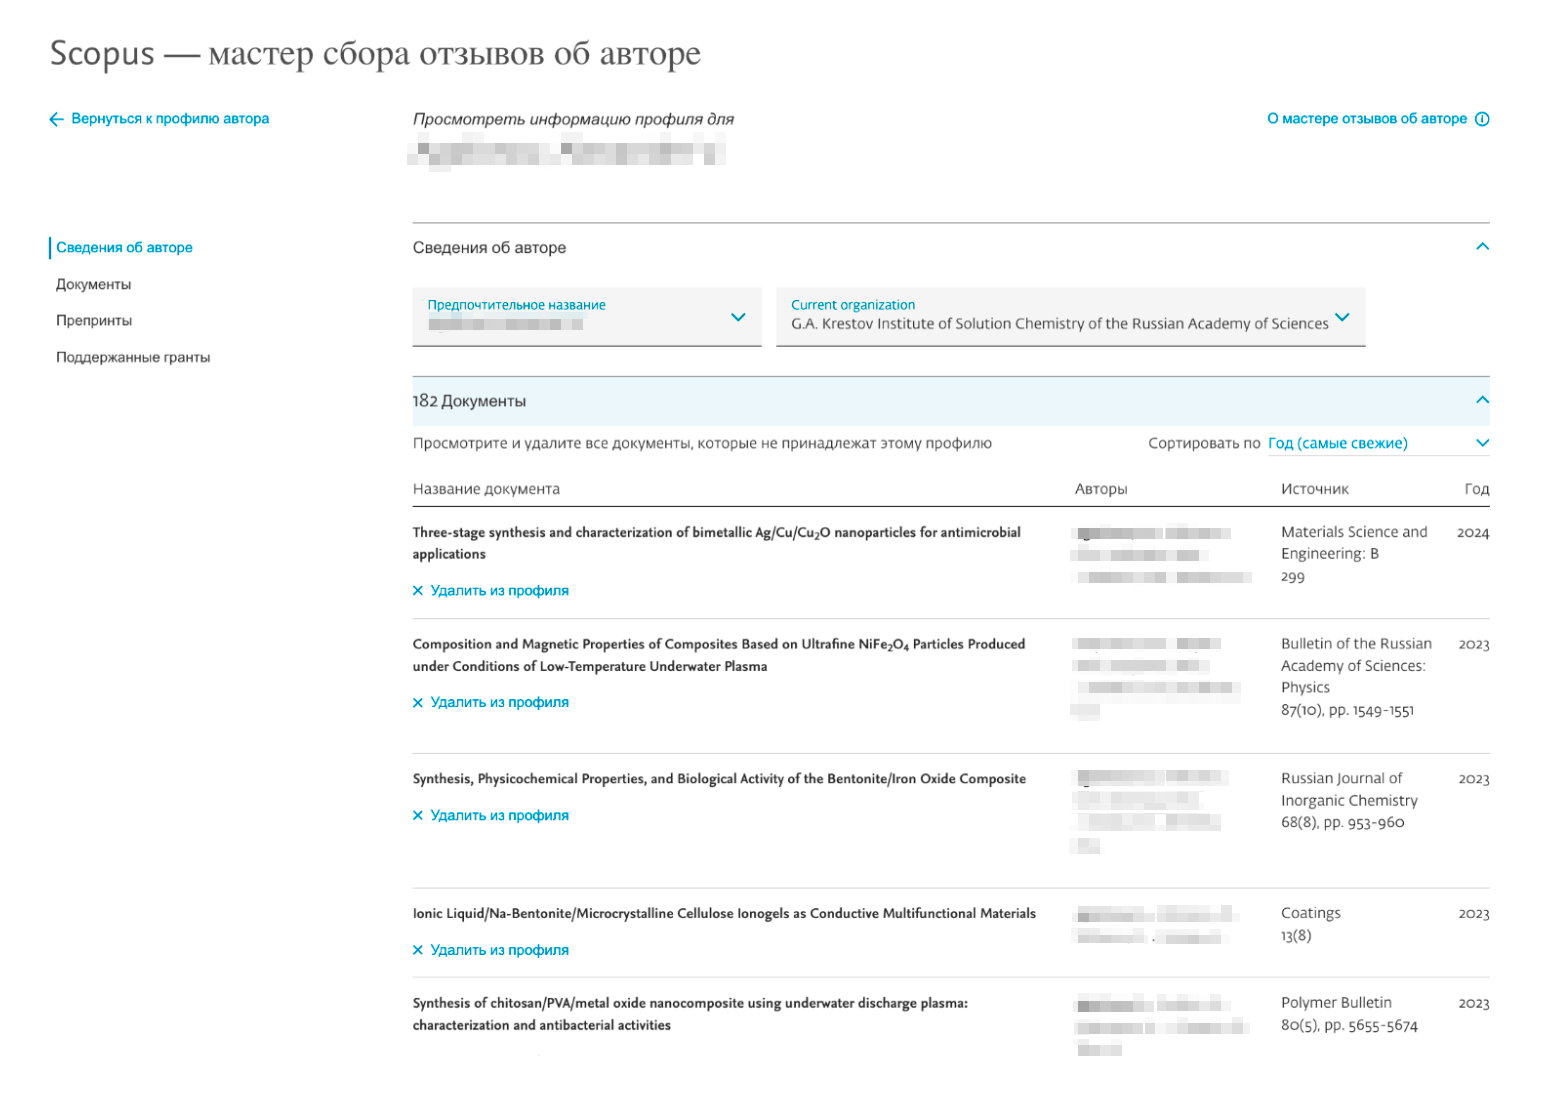
Task: Open the sort order dropdown Год (самые свежие)
Action: (x=1378, y=443)
